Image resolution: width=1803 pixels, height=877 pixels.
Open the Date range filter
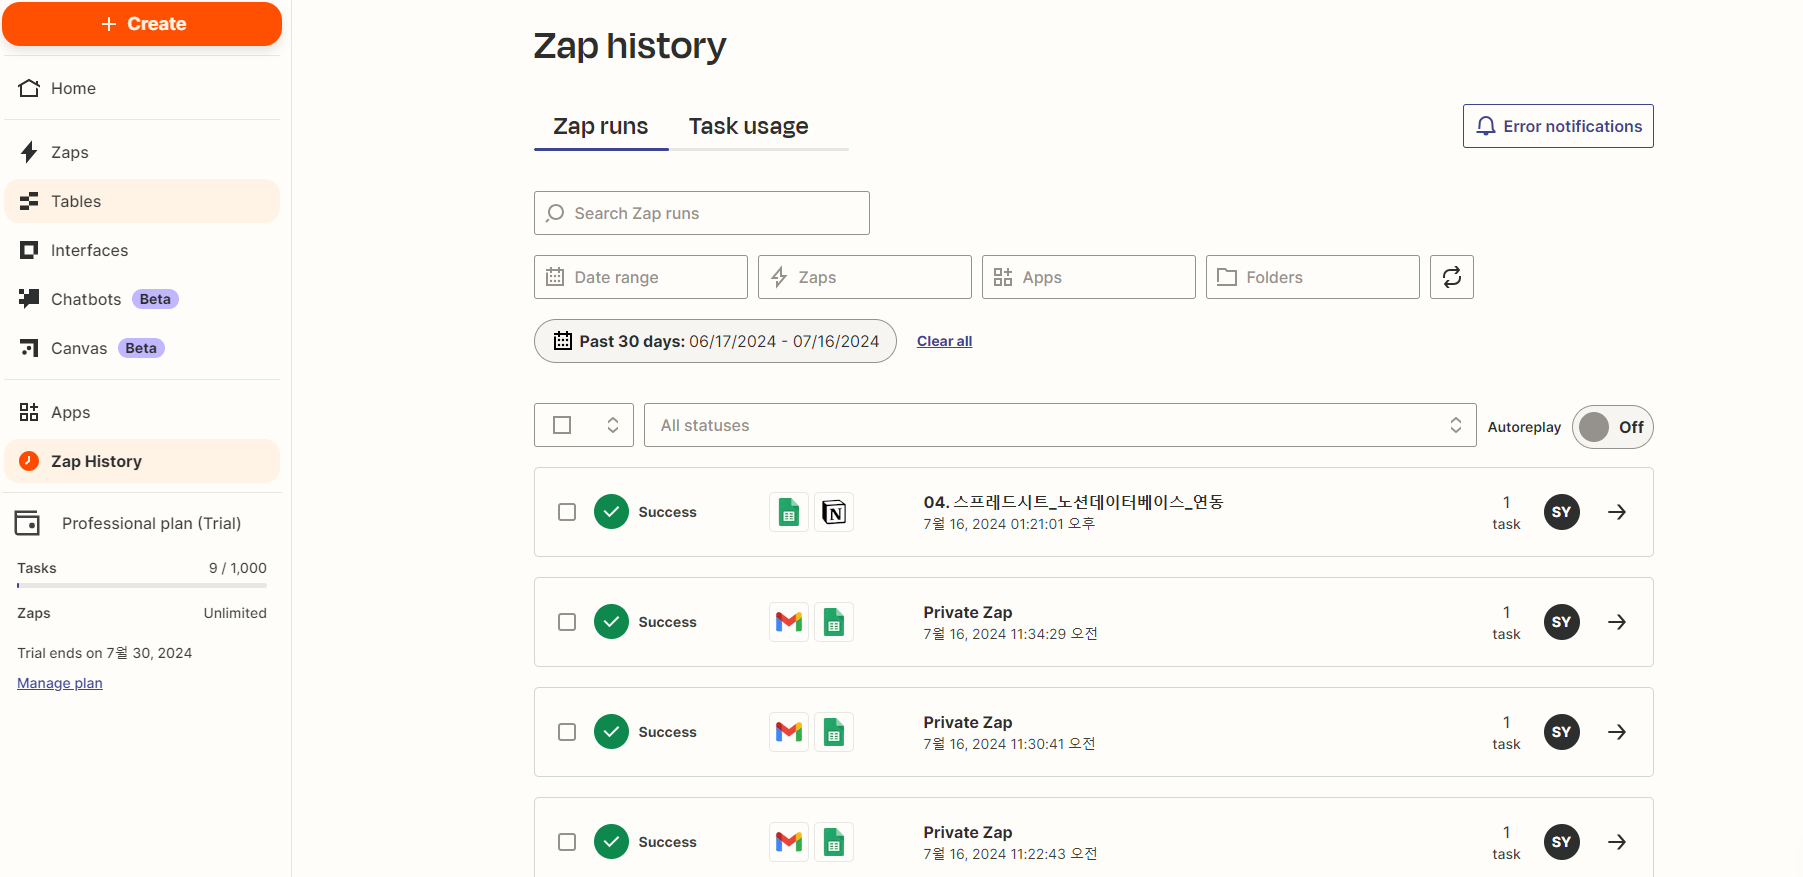[x=641, y=277]
